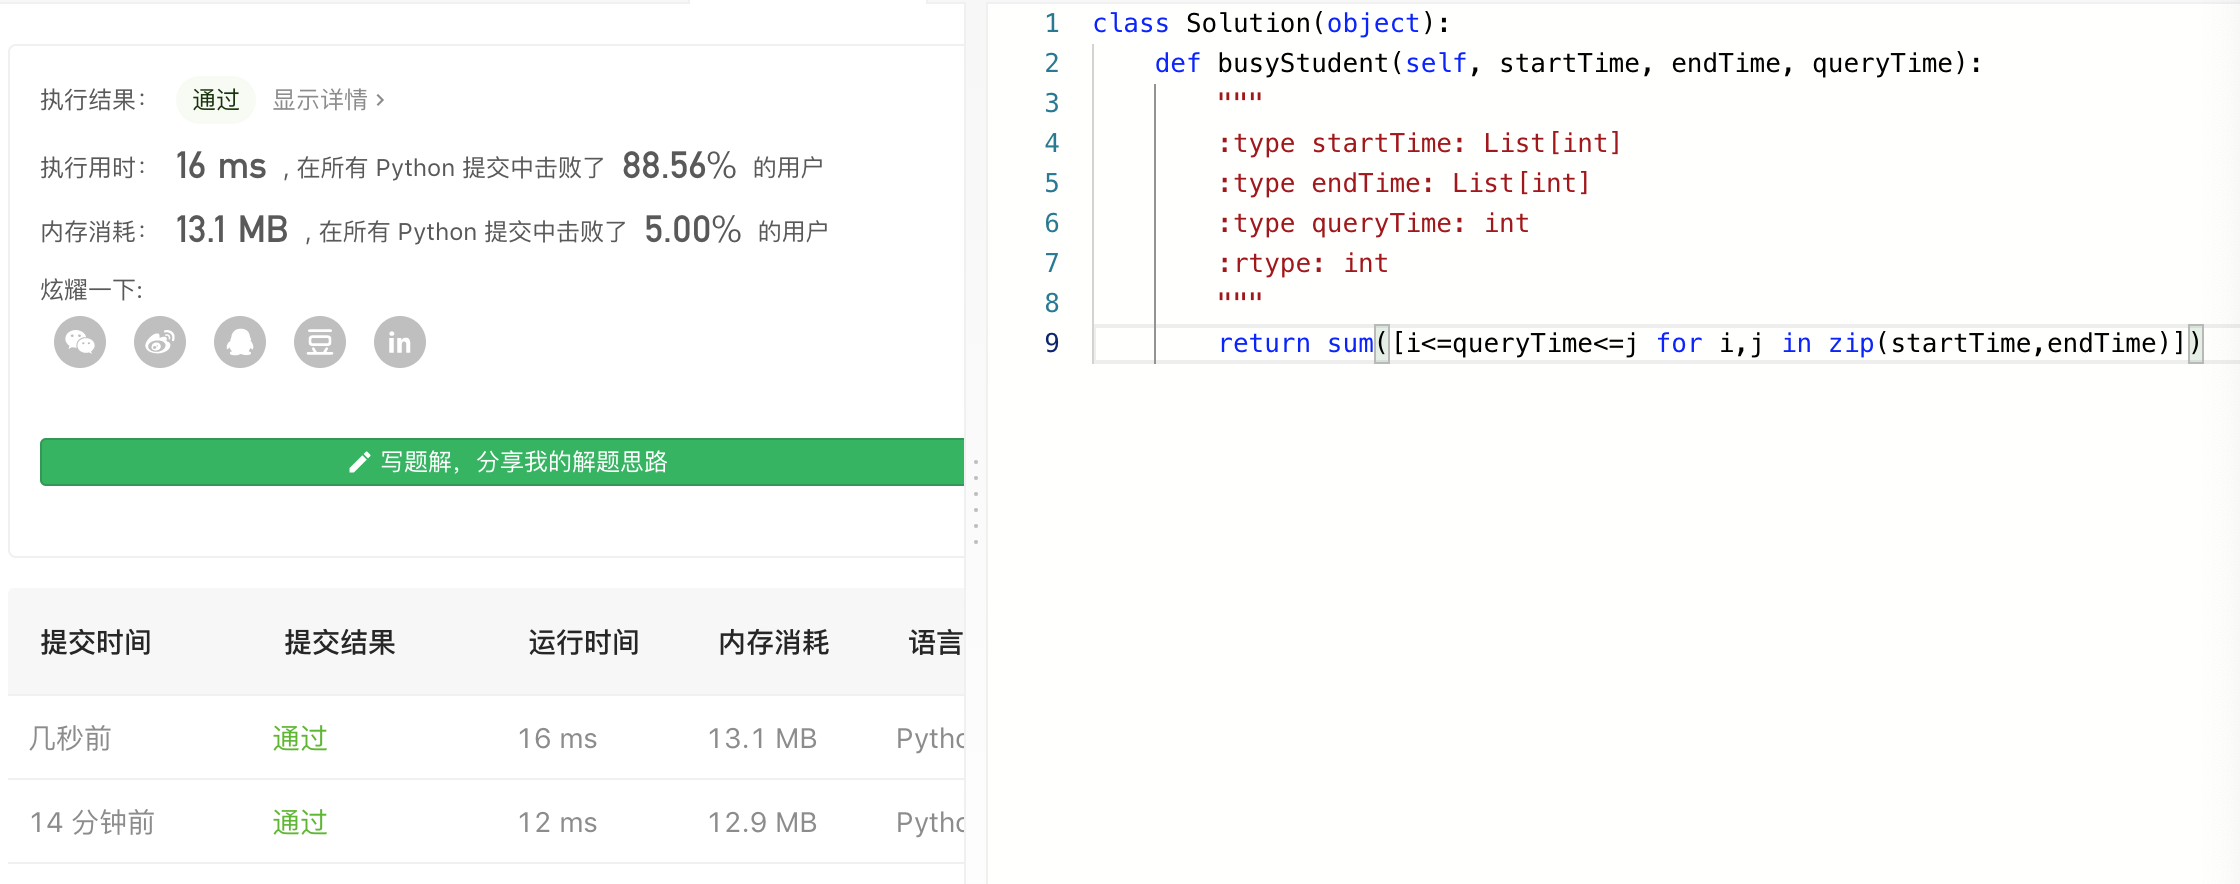Click ':type startTime: List[int]' docstring line
This screenshot has height=884, width=2240.
(x=1419, y=143)
